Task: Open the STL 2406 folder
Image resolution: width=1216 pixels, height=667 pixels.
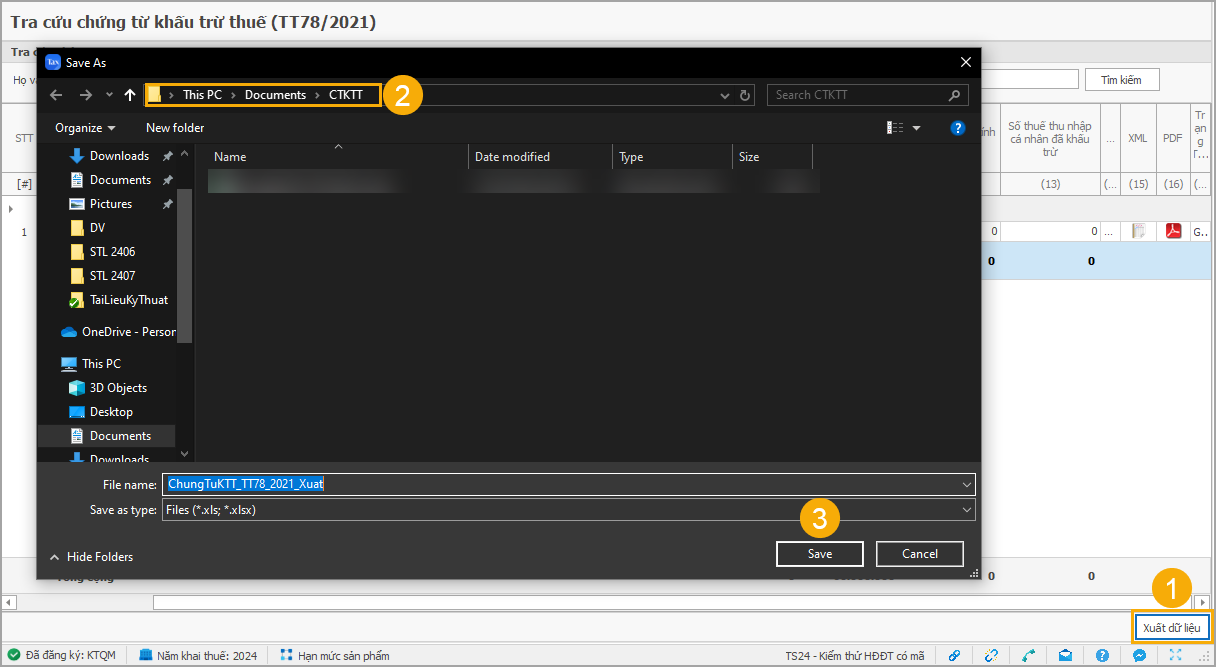Action: point(112,252)
